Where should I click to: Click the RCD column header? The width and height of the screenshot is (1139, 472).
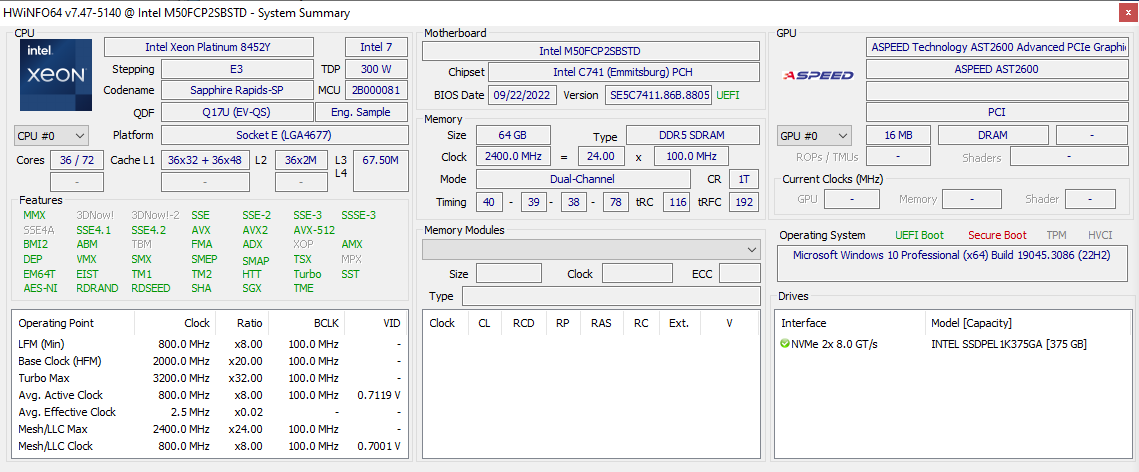(x=524, y=323)
